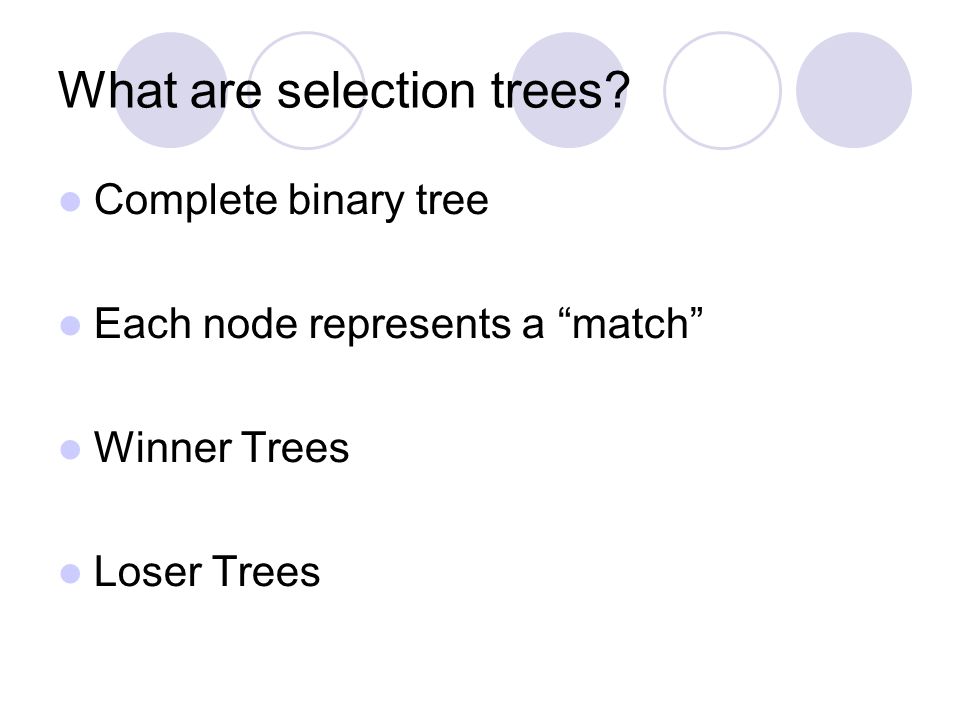Click the word "Winner" in the third bullet

pyautogui.click(x=163, y=447)
